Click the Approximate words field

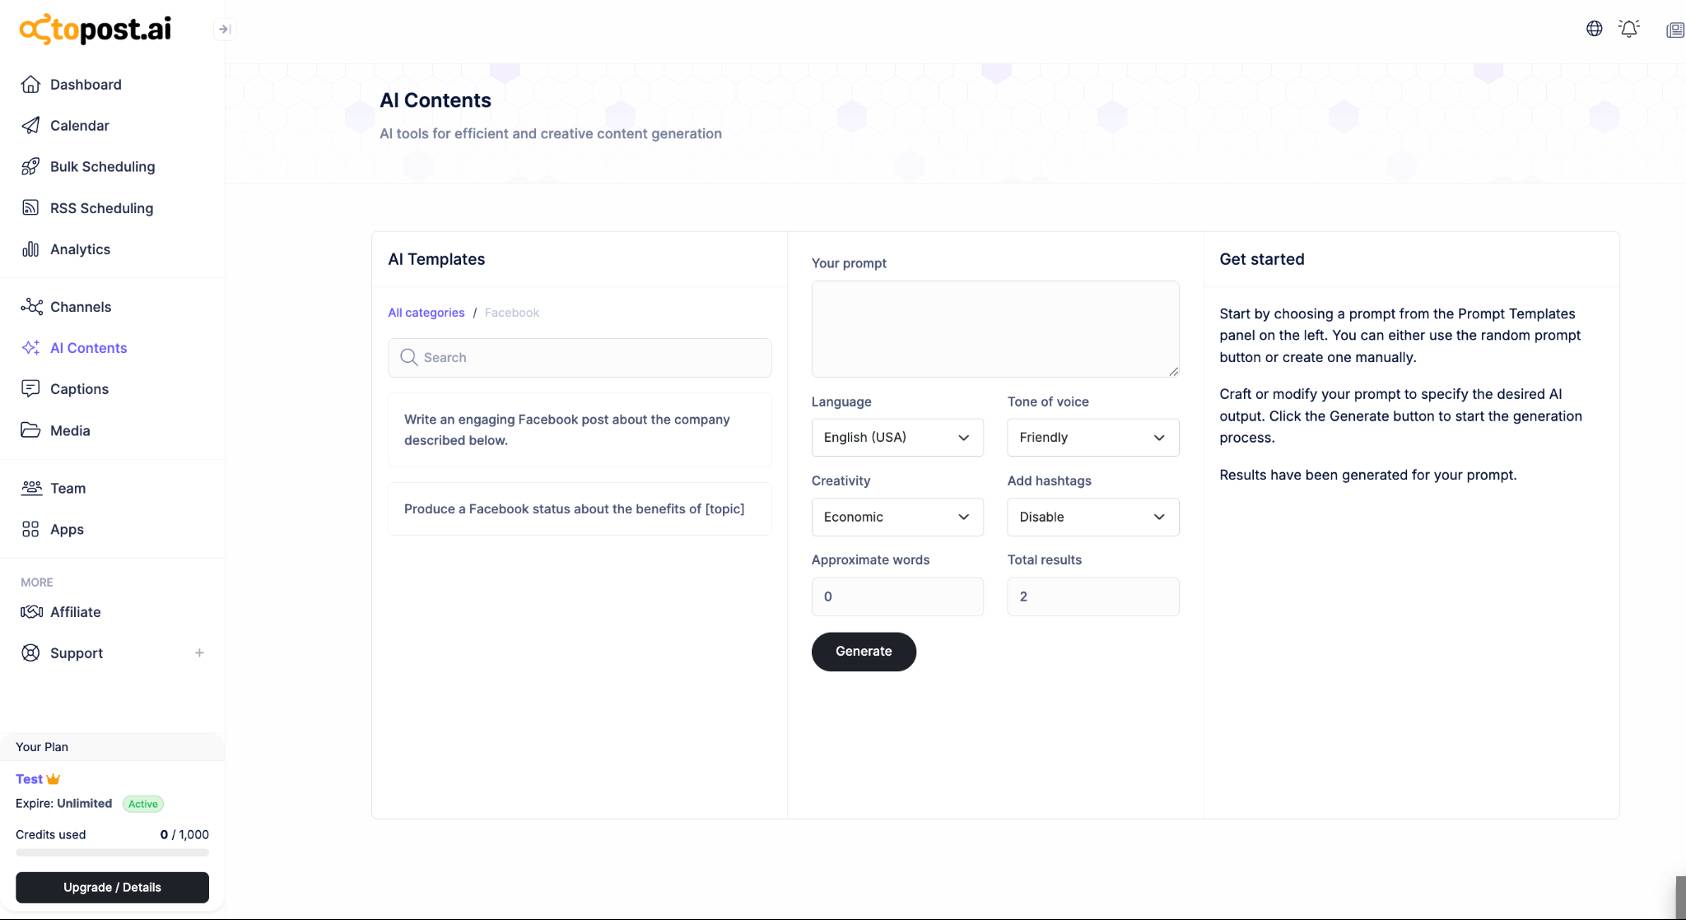pyautogui.click(x=897, y=596)
